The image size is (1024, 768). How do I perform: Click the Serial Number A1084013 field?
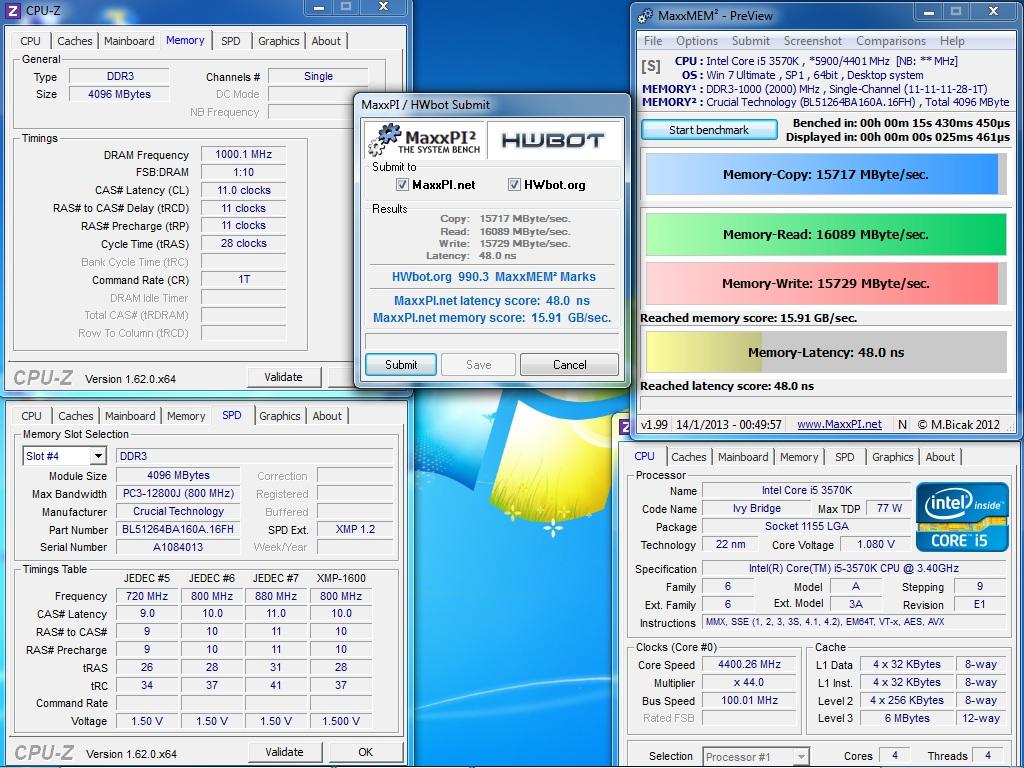click(x=178, y=547)
